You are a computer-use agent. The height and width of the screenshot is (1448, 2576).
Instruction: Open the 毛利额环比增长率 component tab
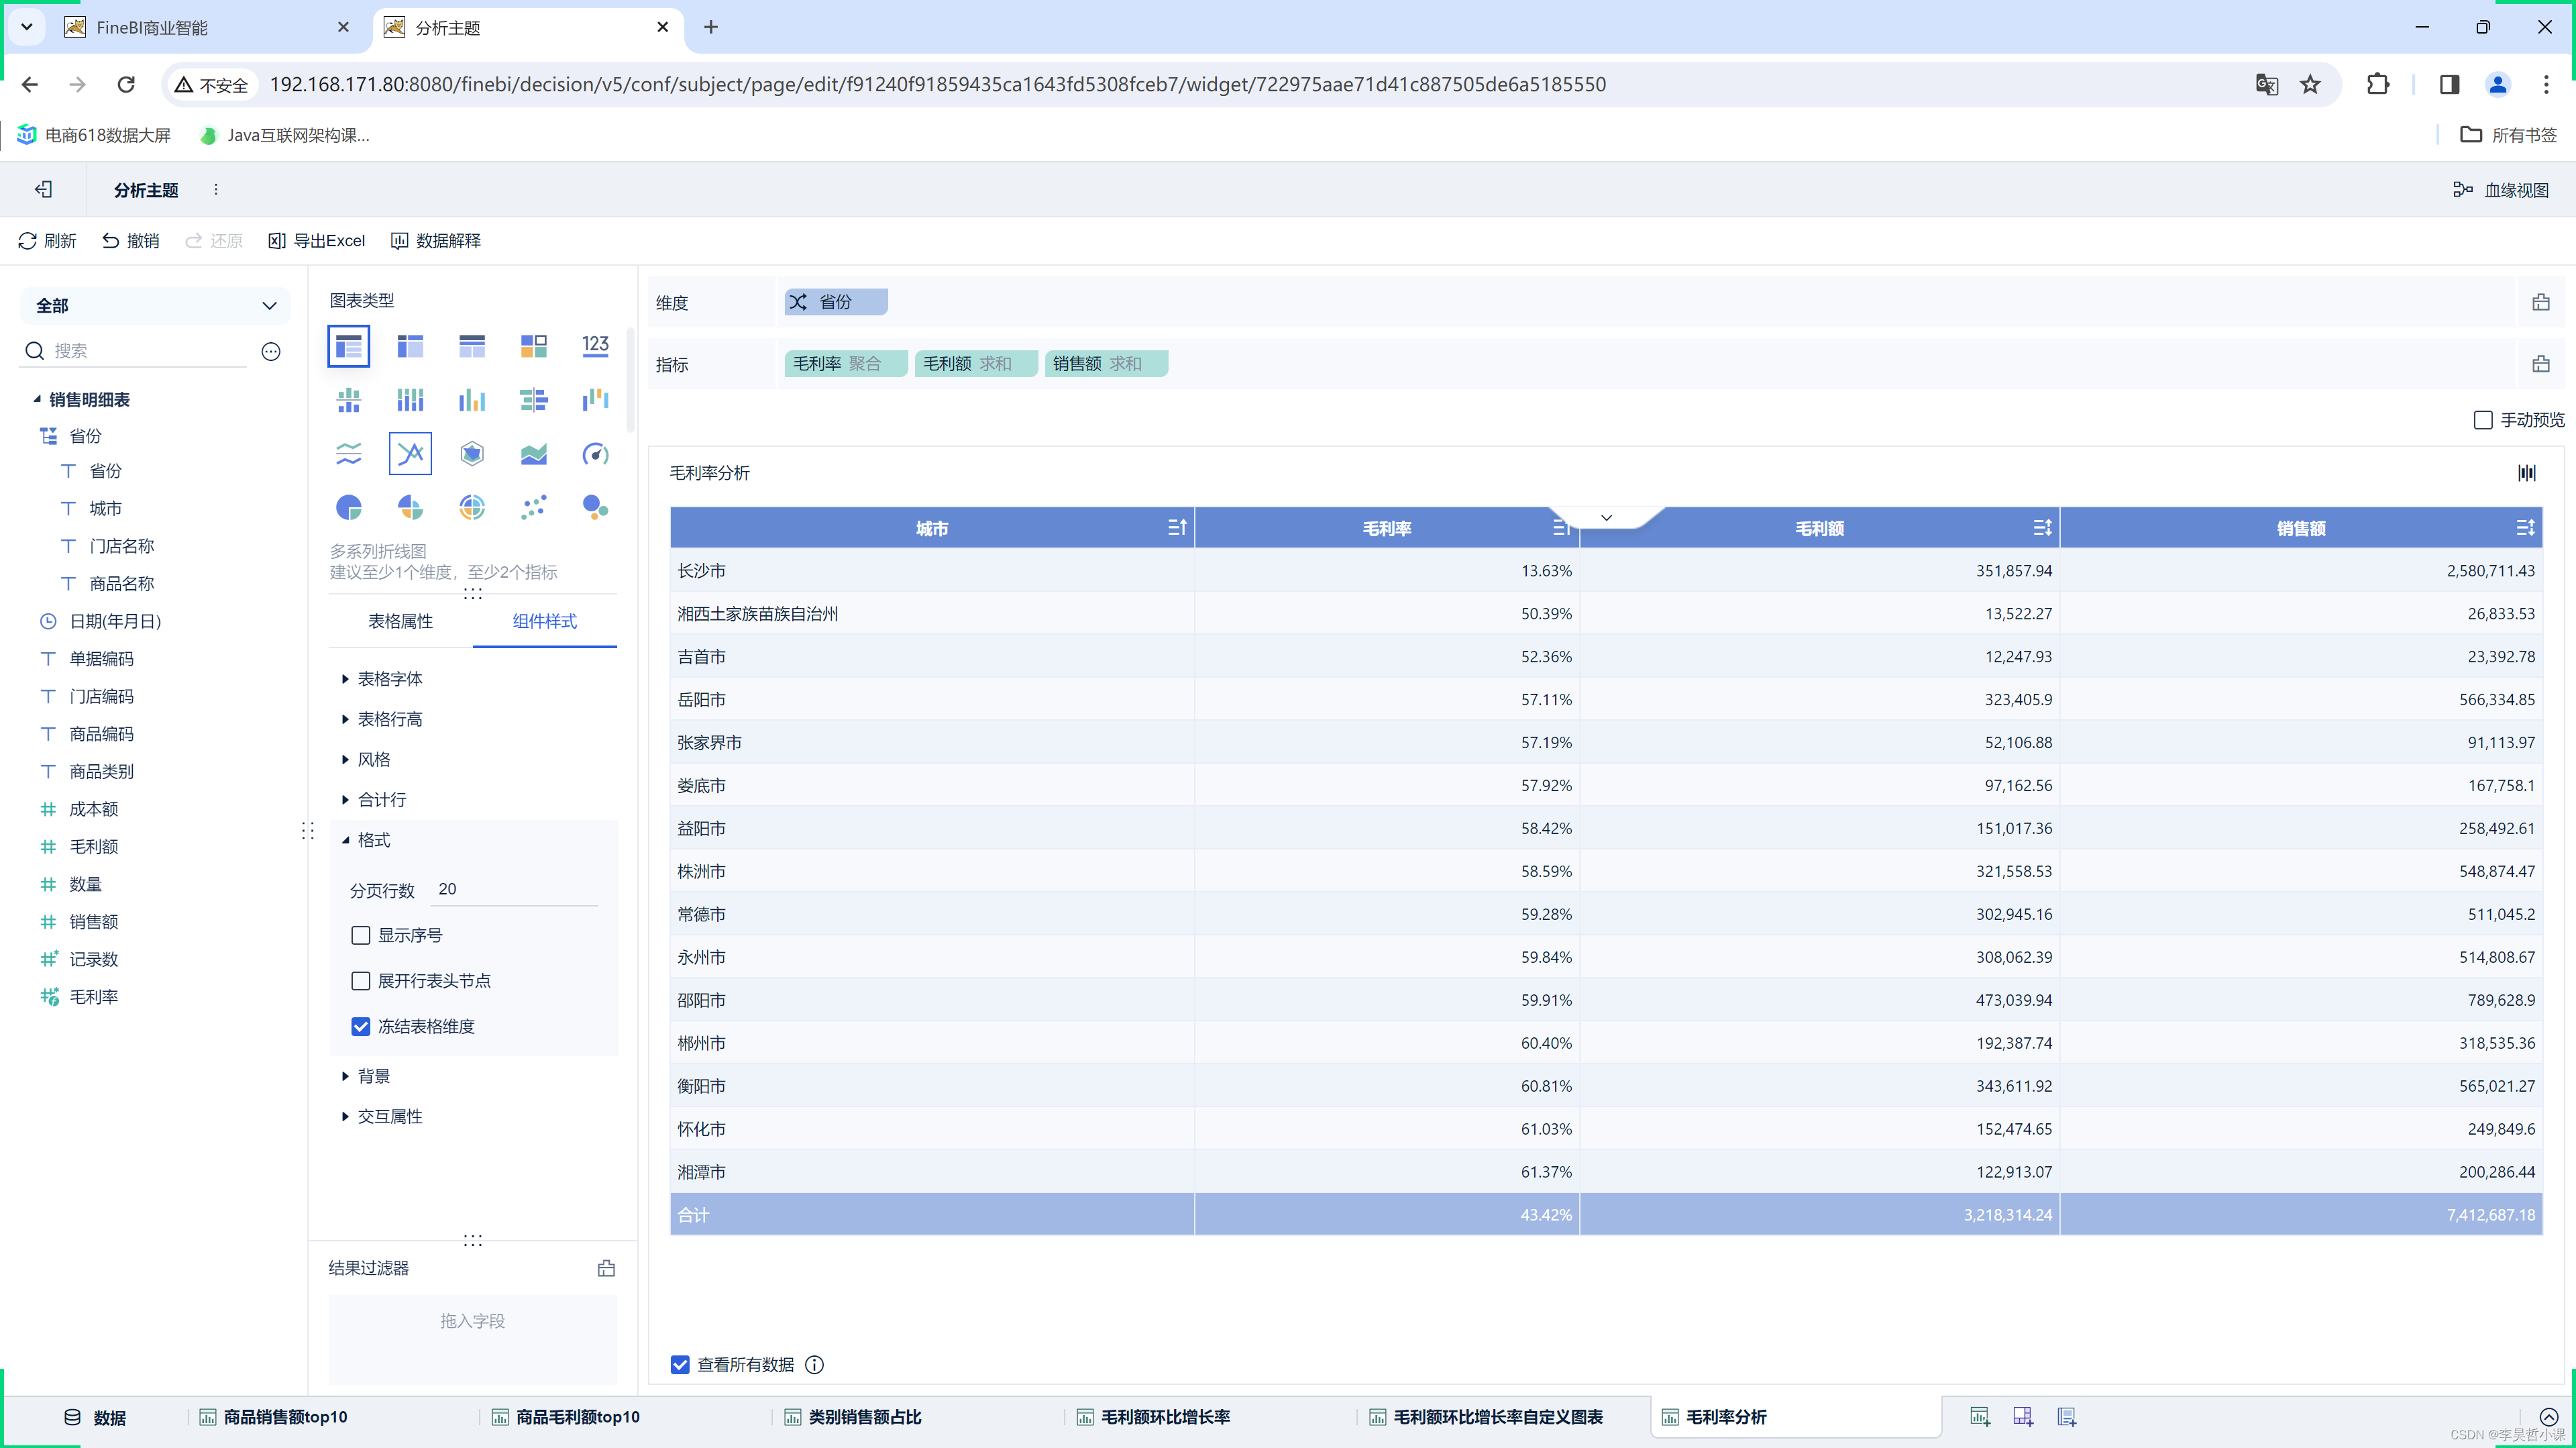[1154, 1417]
